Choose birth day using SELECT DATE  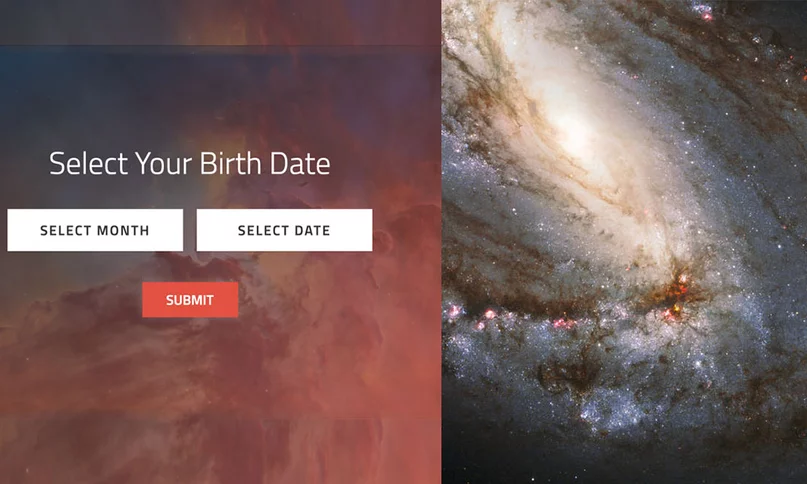[x=284, y=230]
